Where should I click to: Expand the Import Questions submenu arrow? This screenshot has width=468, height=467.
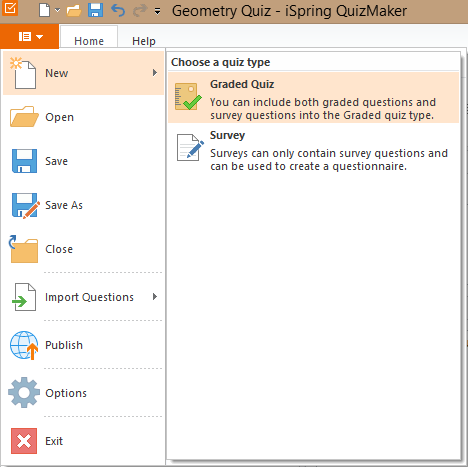[155, 297]
